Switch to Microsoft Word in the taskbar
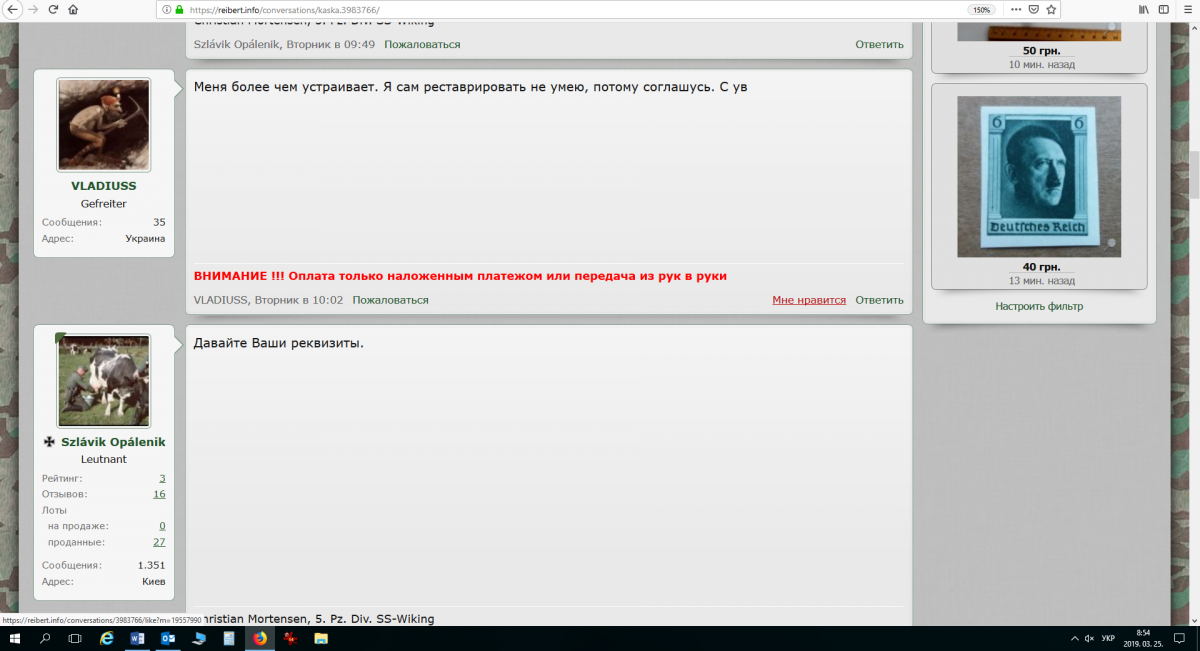This screenshot has height=651, width=1200. 138,638
